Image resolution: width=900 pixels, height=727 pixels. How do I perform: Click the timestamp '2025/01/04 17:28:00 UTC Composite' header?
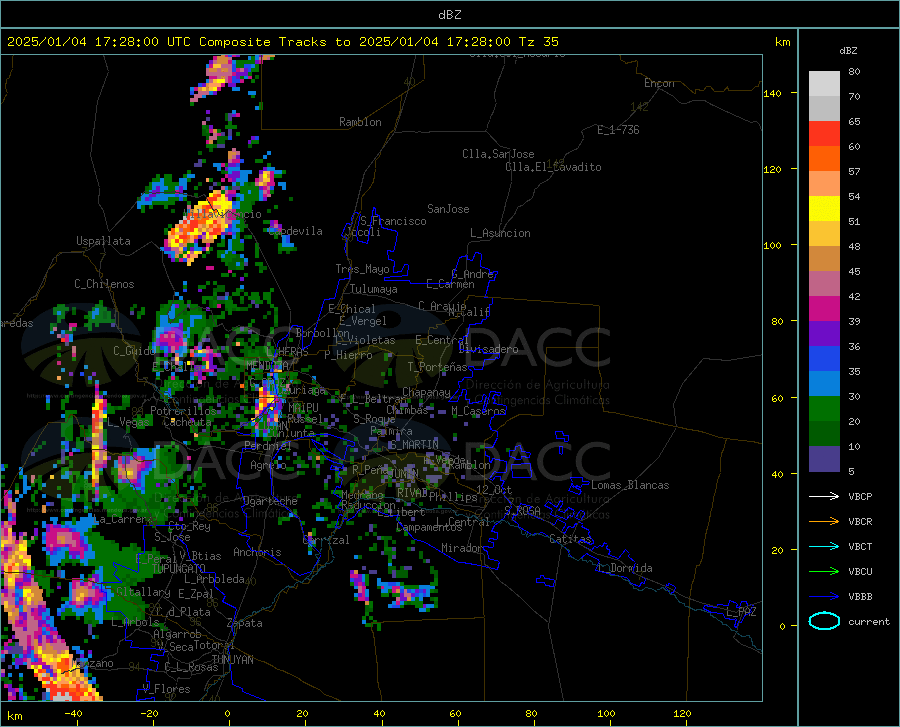click(138, 42)
